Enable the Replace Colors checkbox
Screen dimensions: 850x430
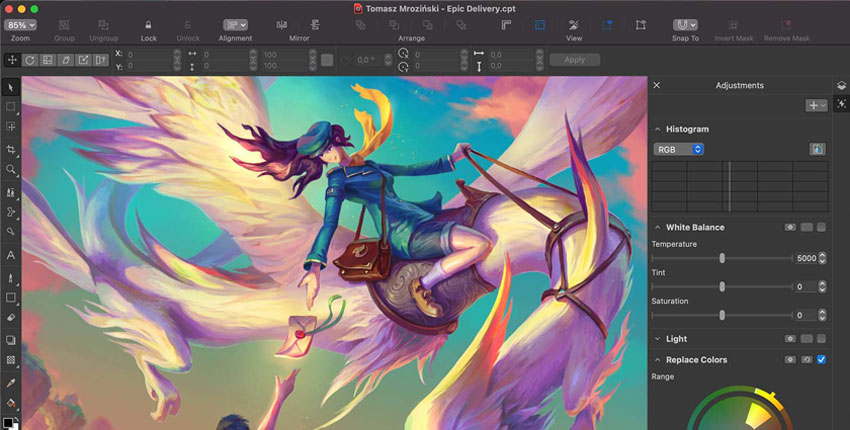coord(821,360)
